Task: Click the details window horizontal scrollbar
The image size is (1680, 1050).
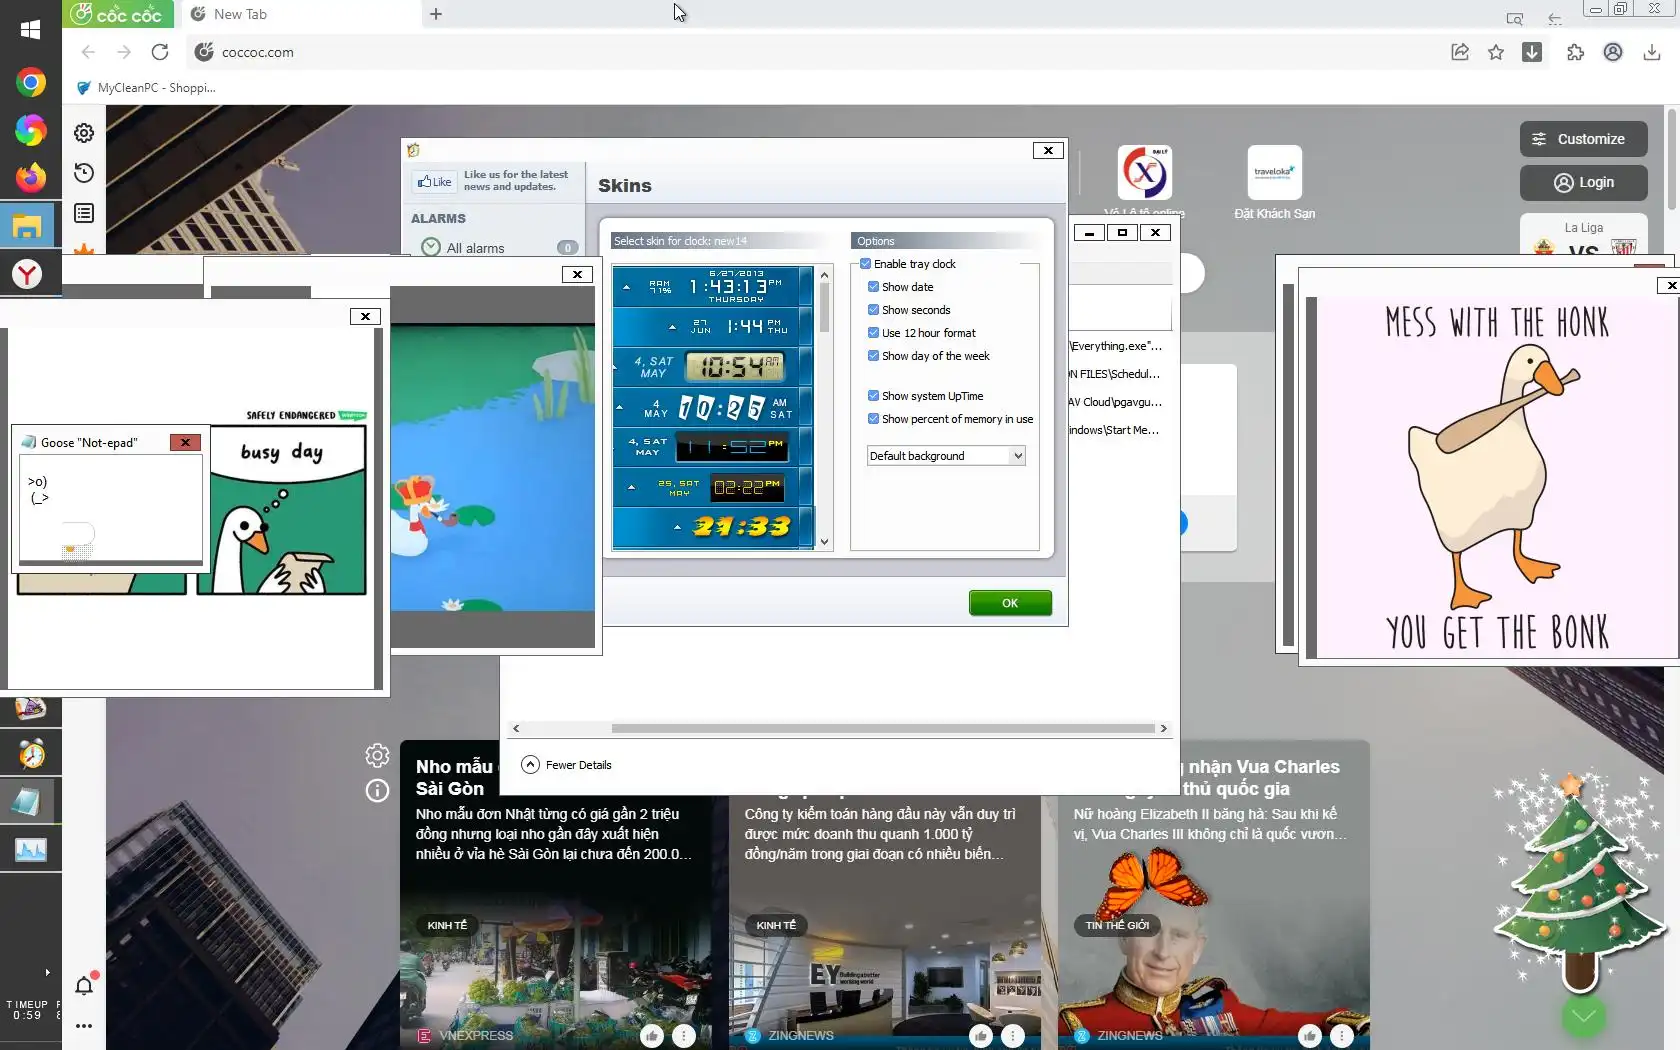Action: click(883, 728)
